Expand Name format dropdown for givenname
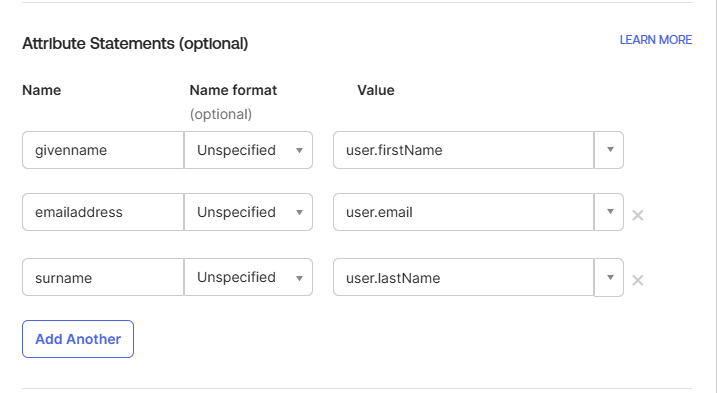Viewport: 717px width, 393px height. coord(248,150)
